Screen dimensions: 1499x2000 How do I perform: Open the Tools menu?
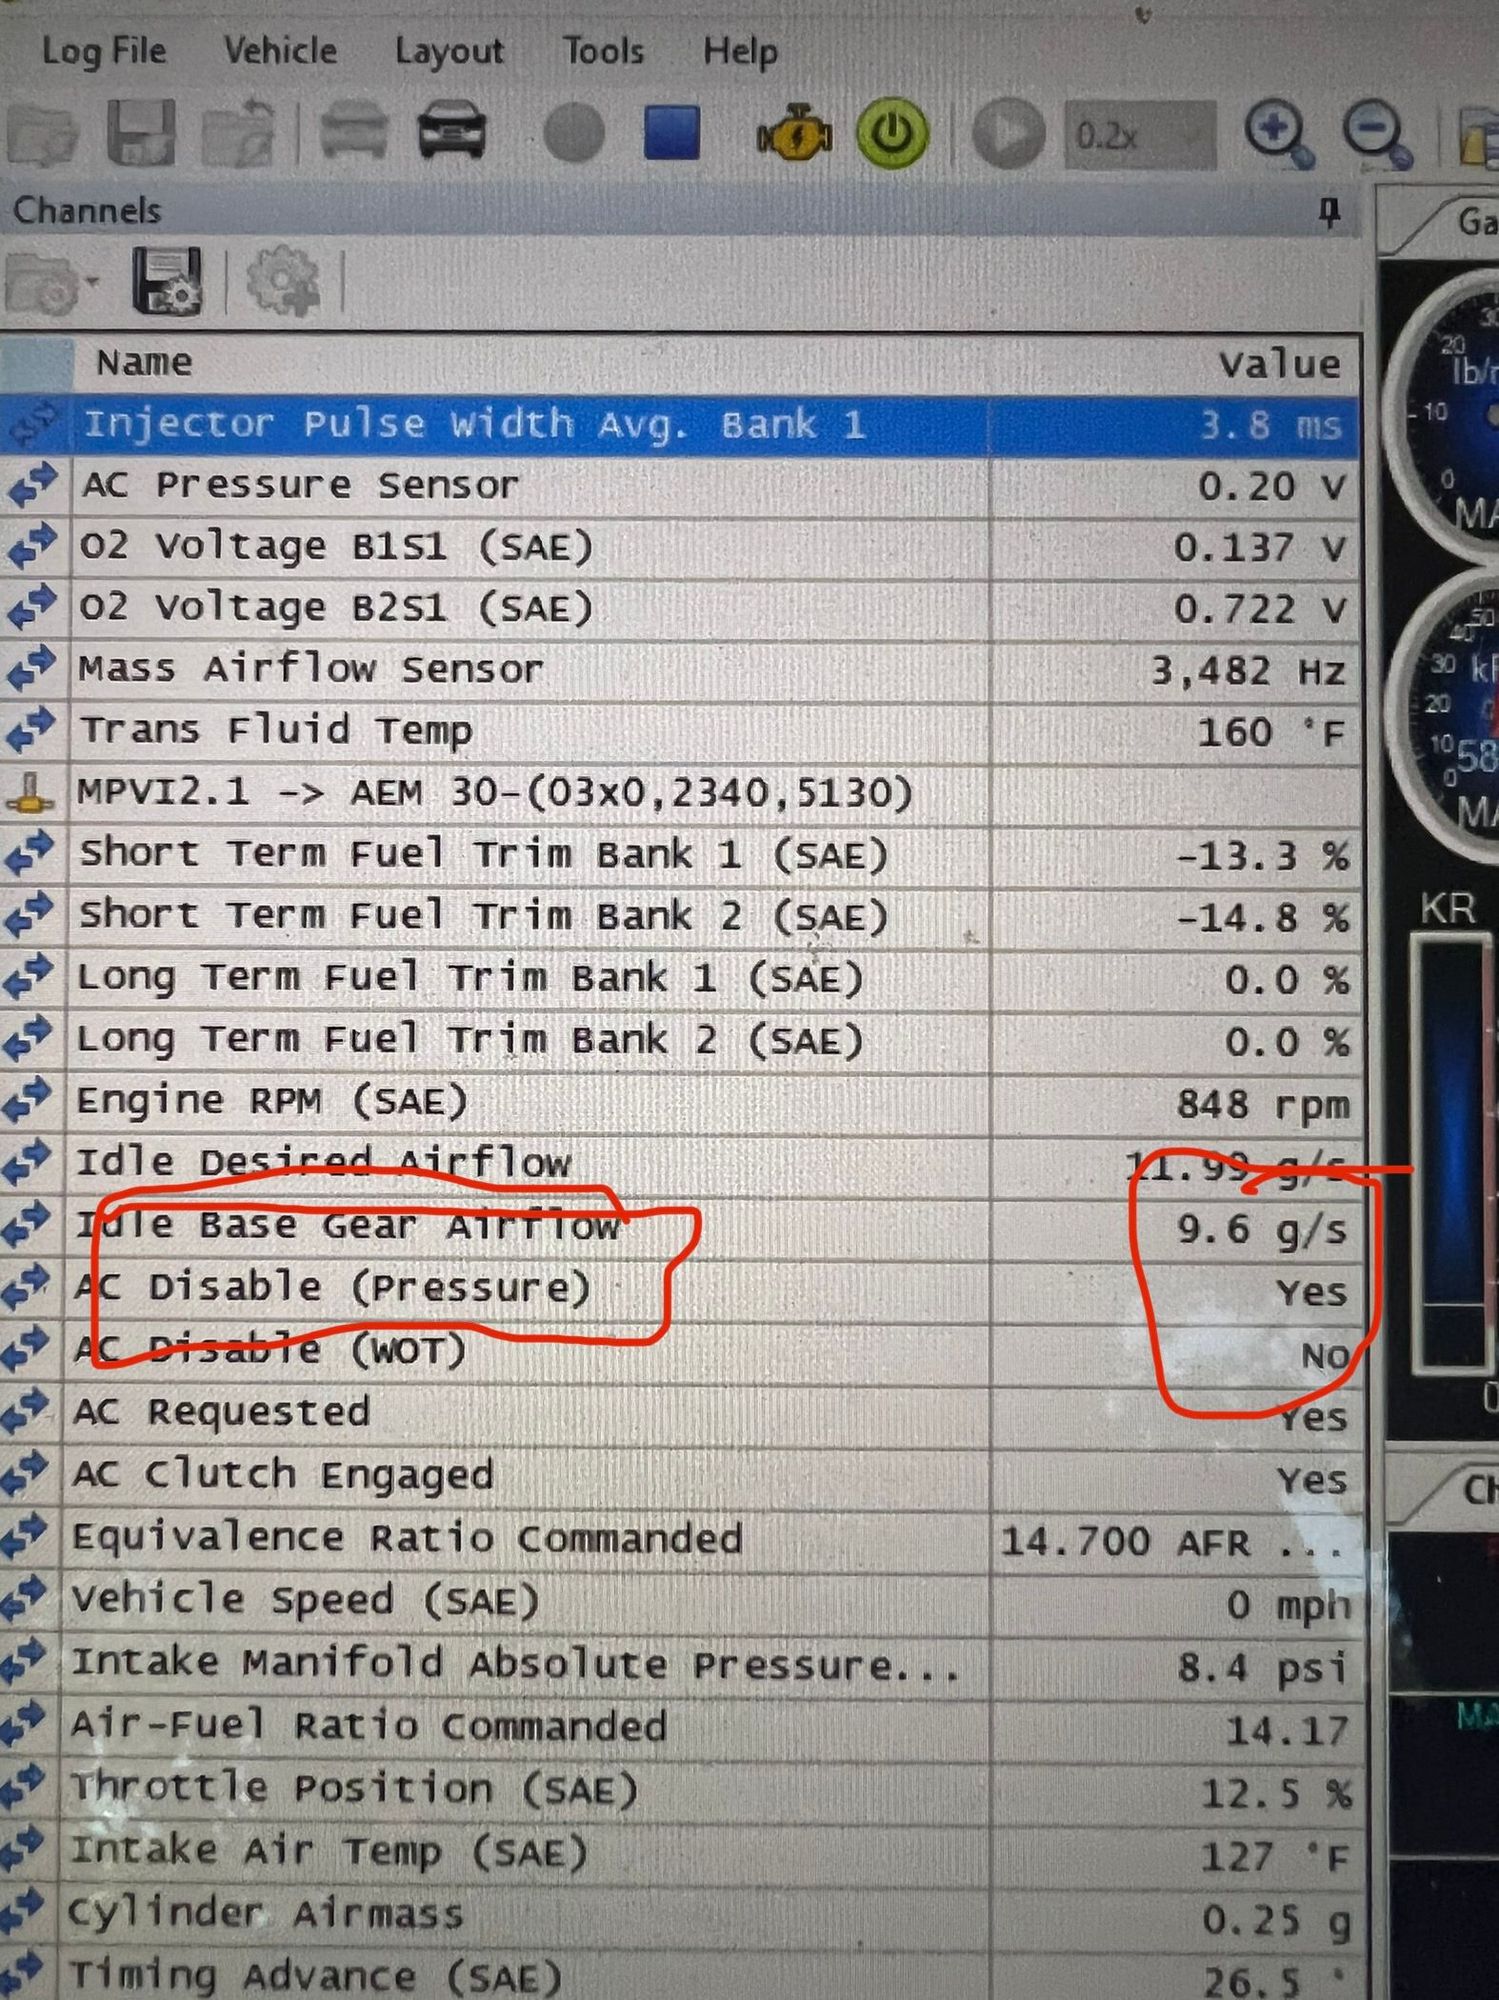tap(602, 51)
